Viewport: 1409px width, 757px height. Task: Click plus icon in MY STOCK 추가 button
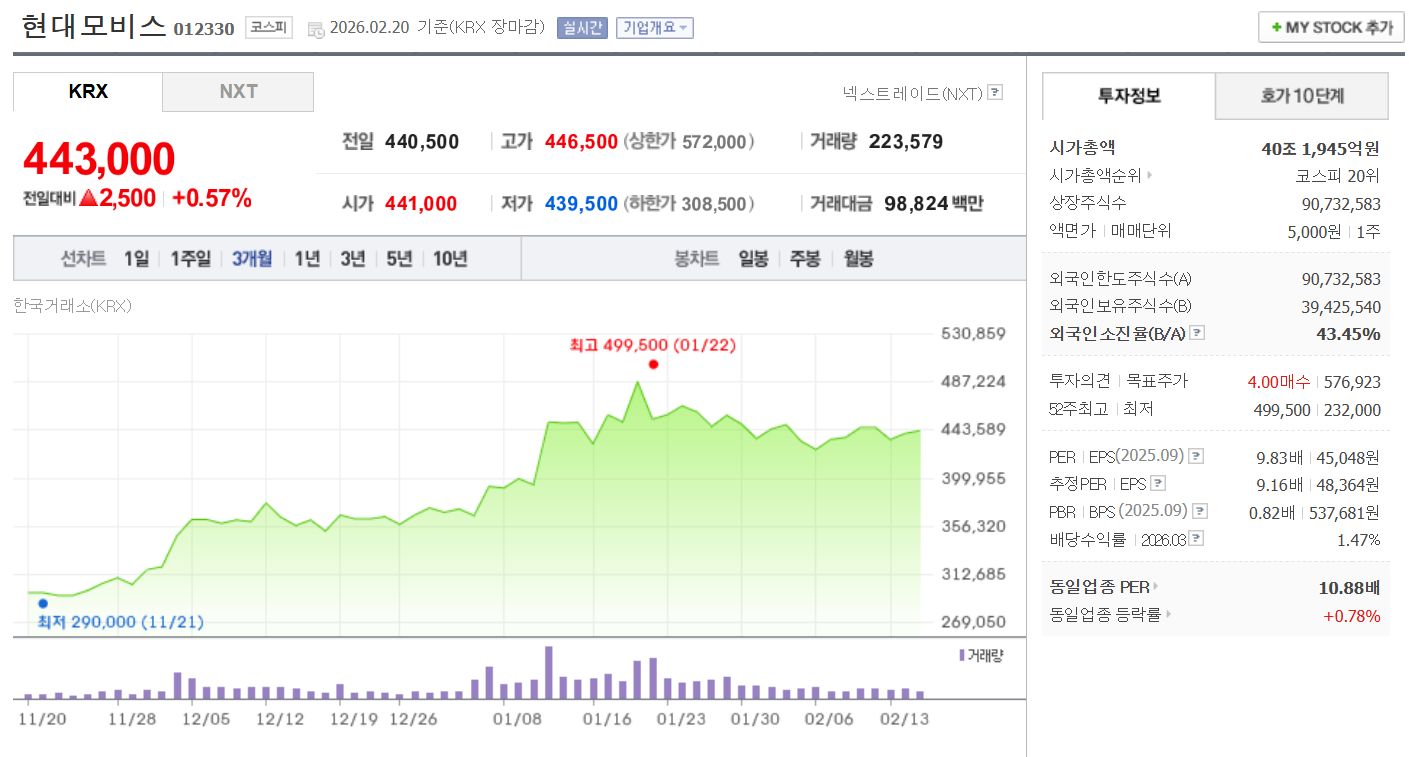1276,28
